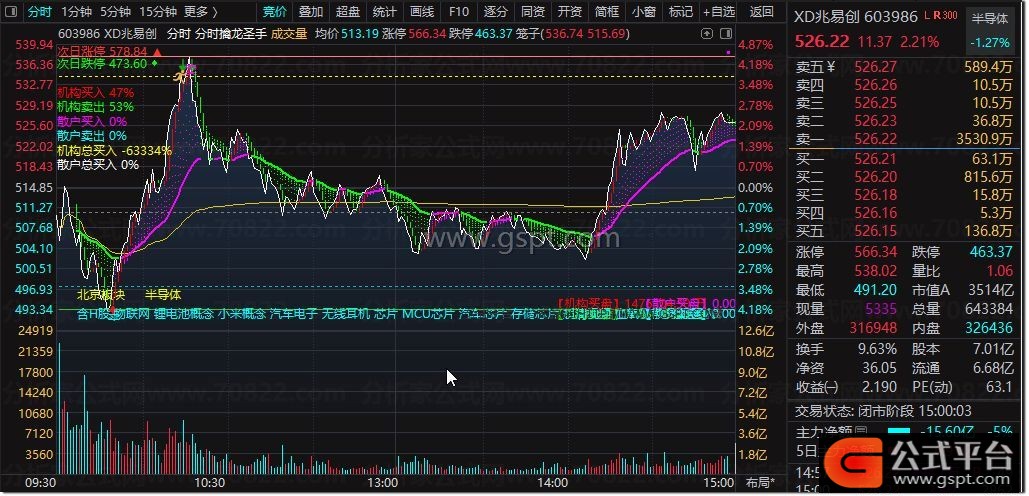This screenshot has width=1029, height=496.
Task: Click the 买一 price 526.21 row
Action: click(x=903, y=158)
